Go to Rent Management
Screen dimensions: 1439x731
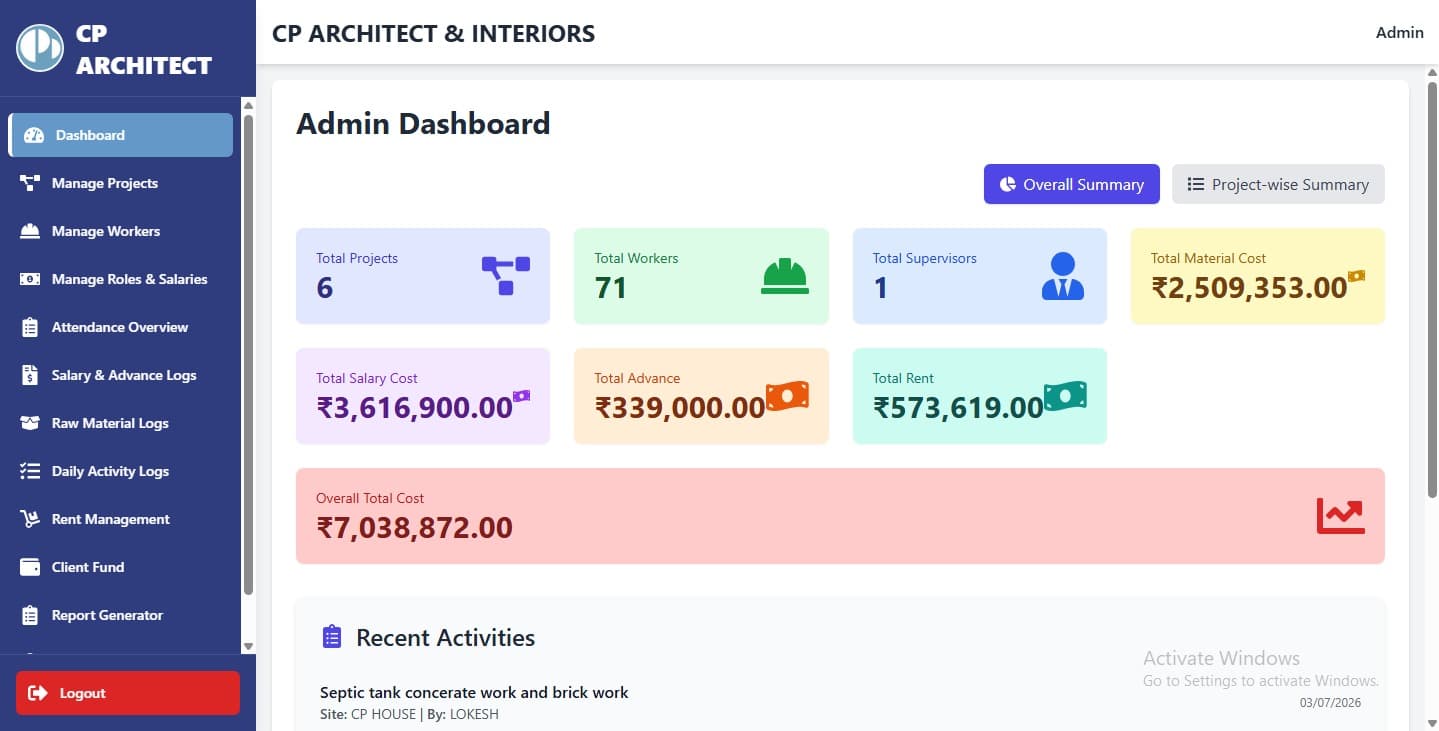coord(121,519)
